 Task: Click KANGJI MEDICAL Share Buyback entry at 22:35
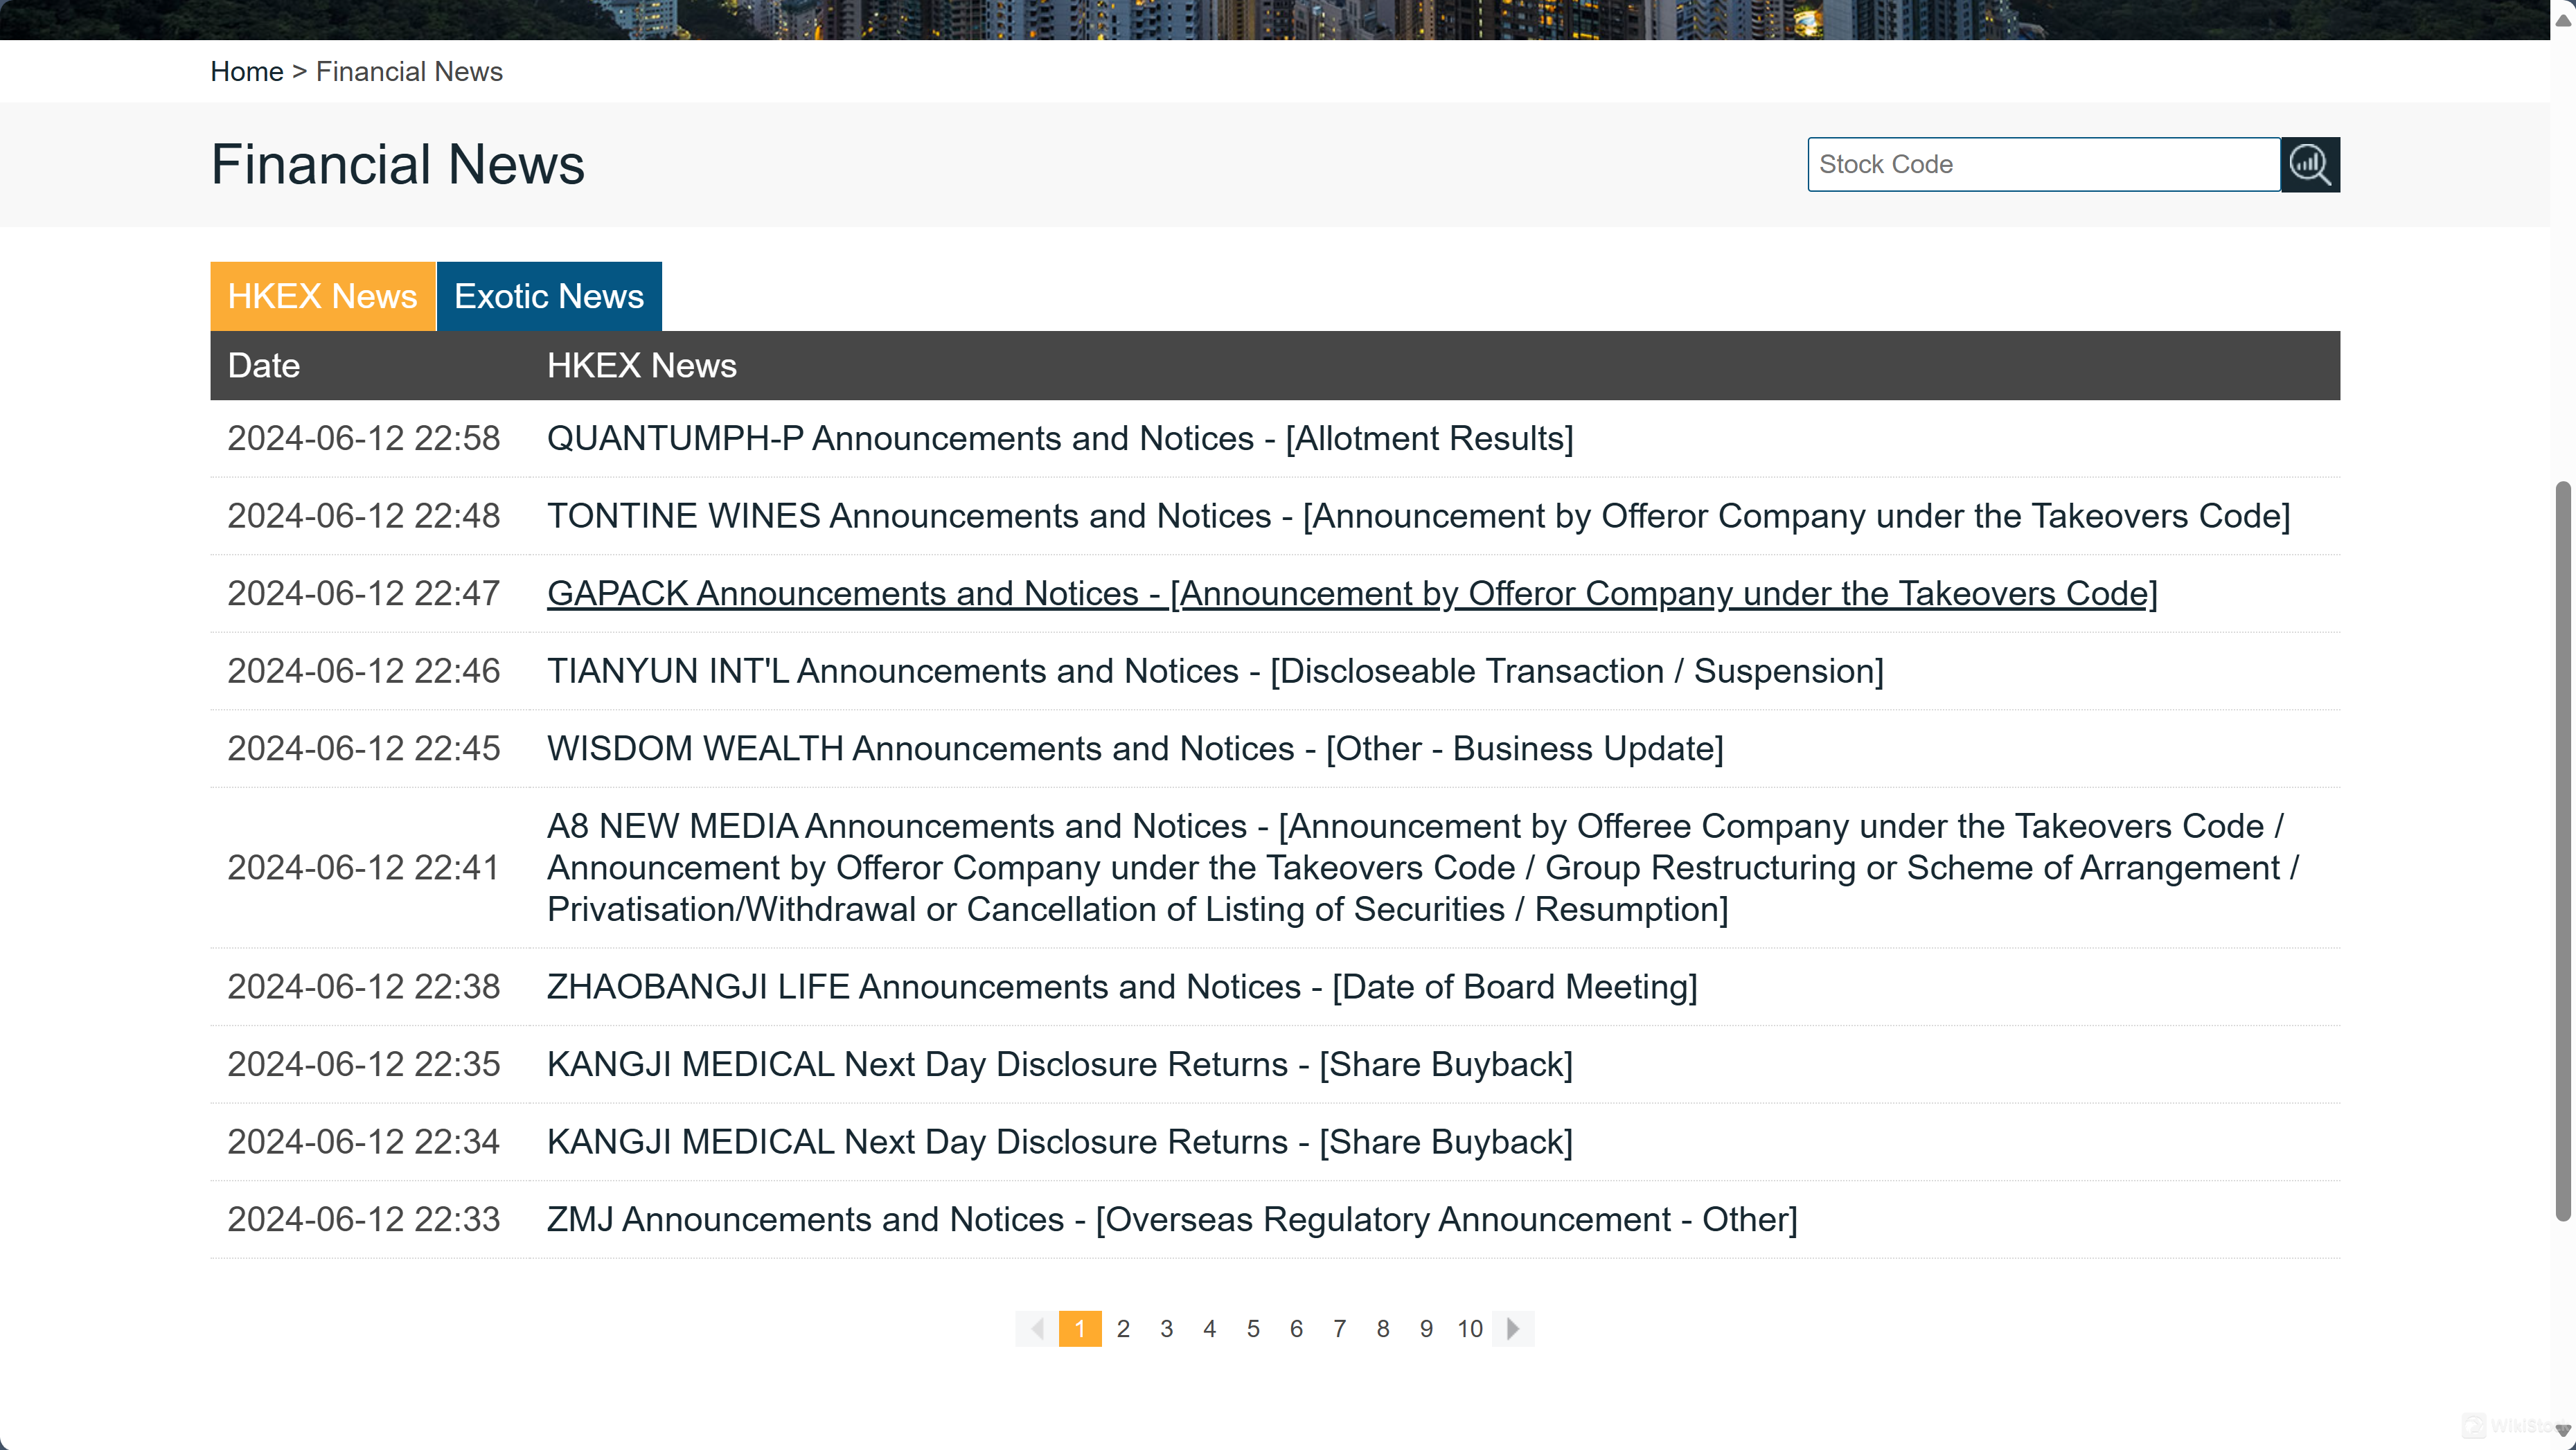click(x=1058, y=1064)
